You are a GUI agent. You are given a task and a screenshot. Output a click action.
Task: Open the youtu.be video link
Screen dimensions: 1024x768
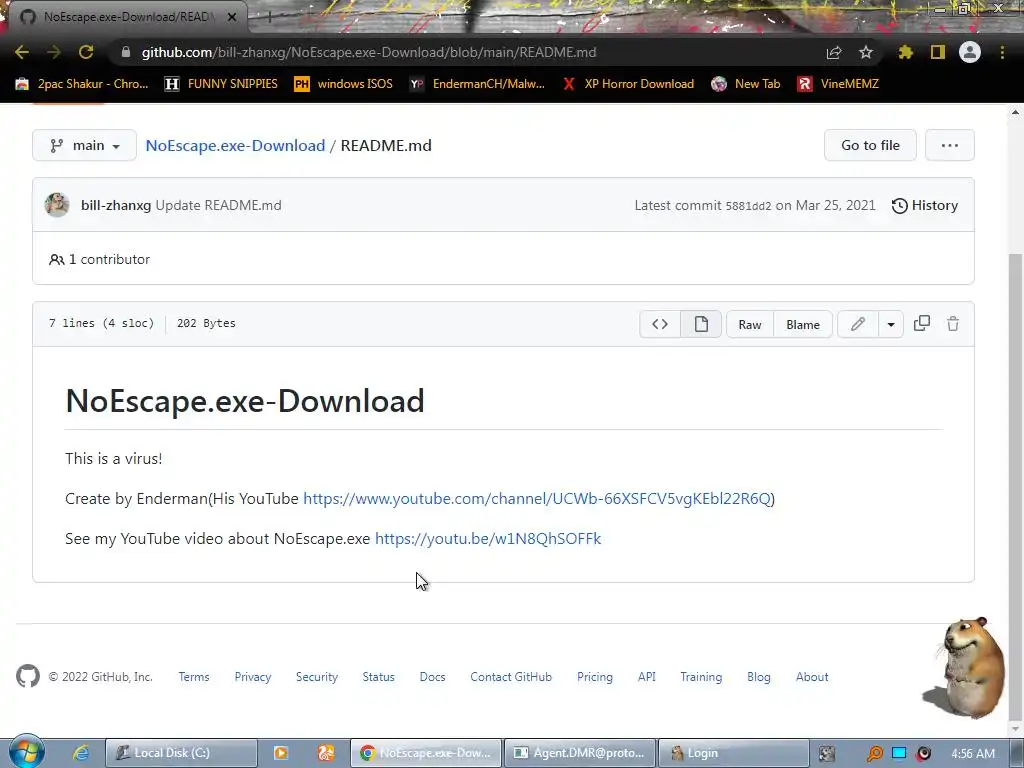pyautogui.click(x=488, y=538)
